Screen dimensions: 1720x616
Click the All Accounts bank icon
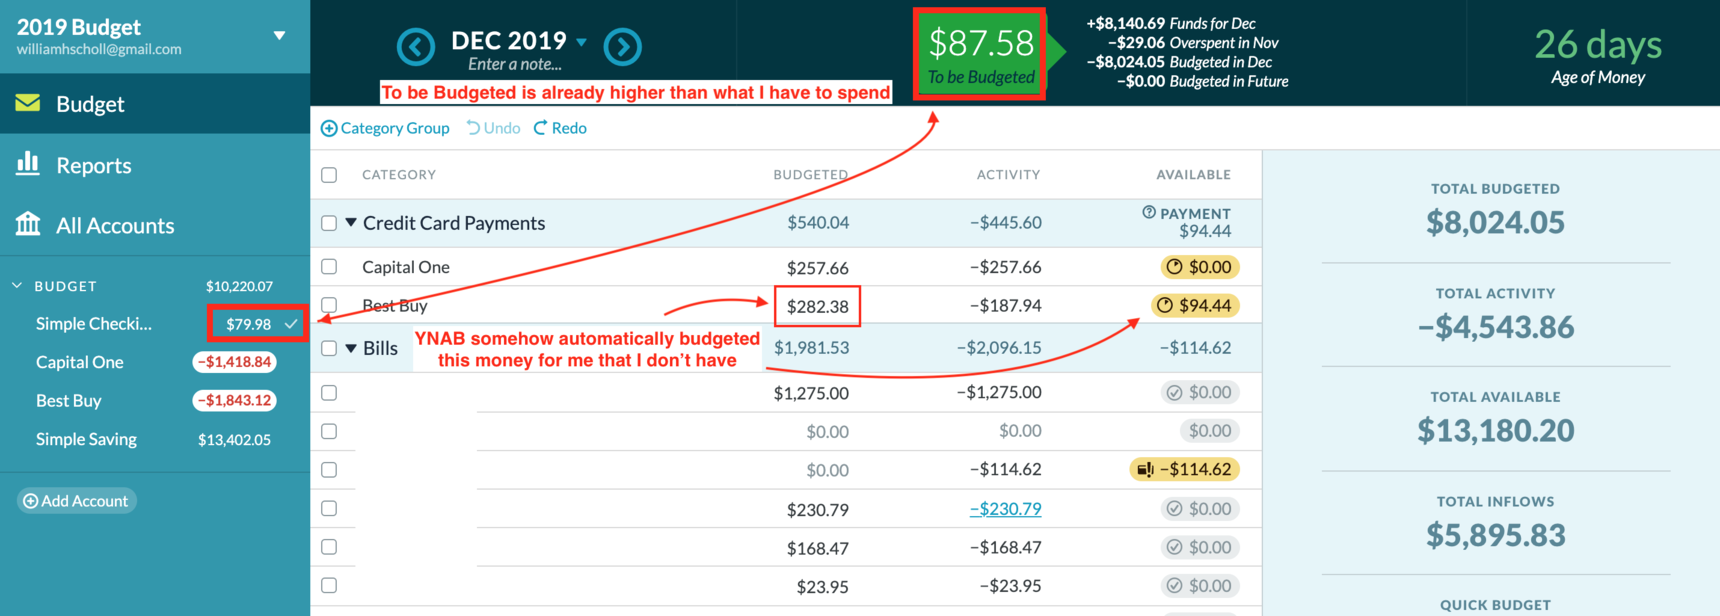click(28, 224)
